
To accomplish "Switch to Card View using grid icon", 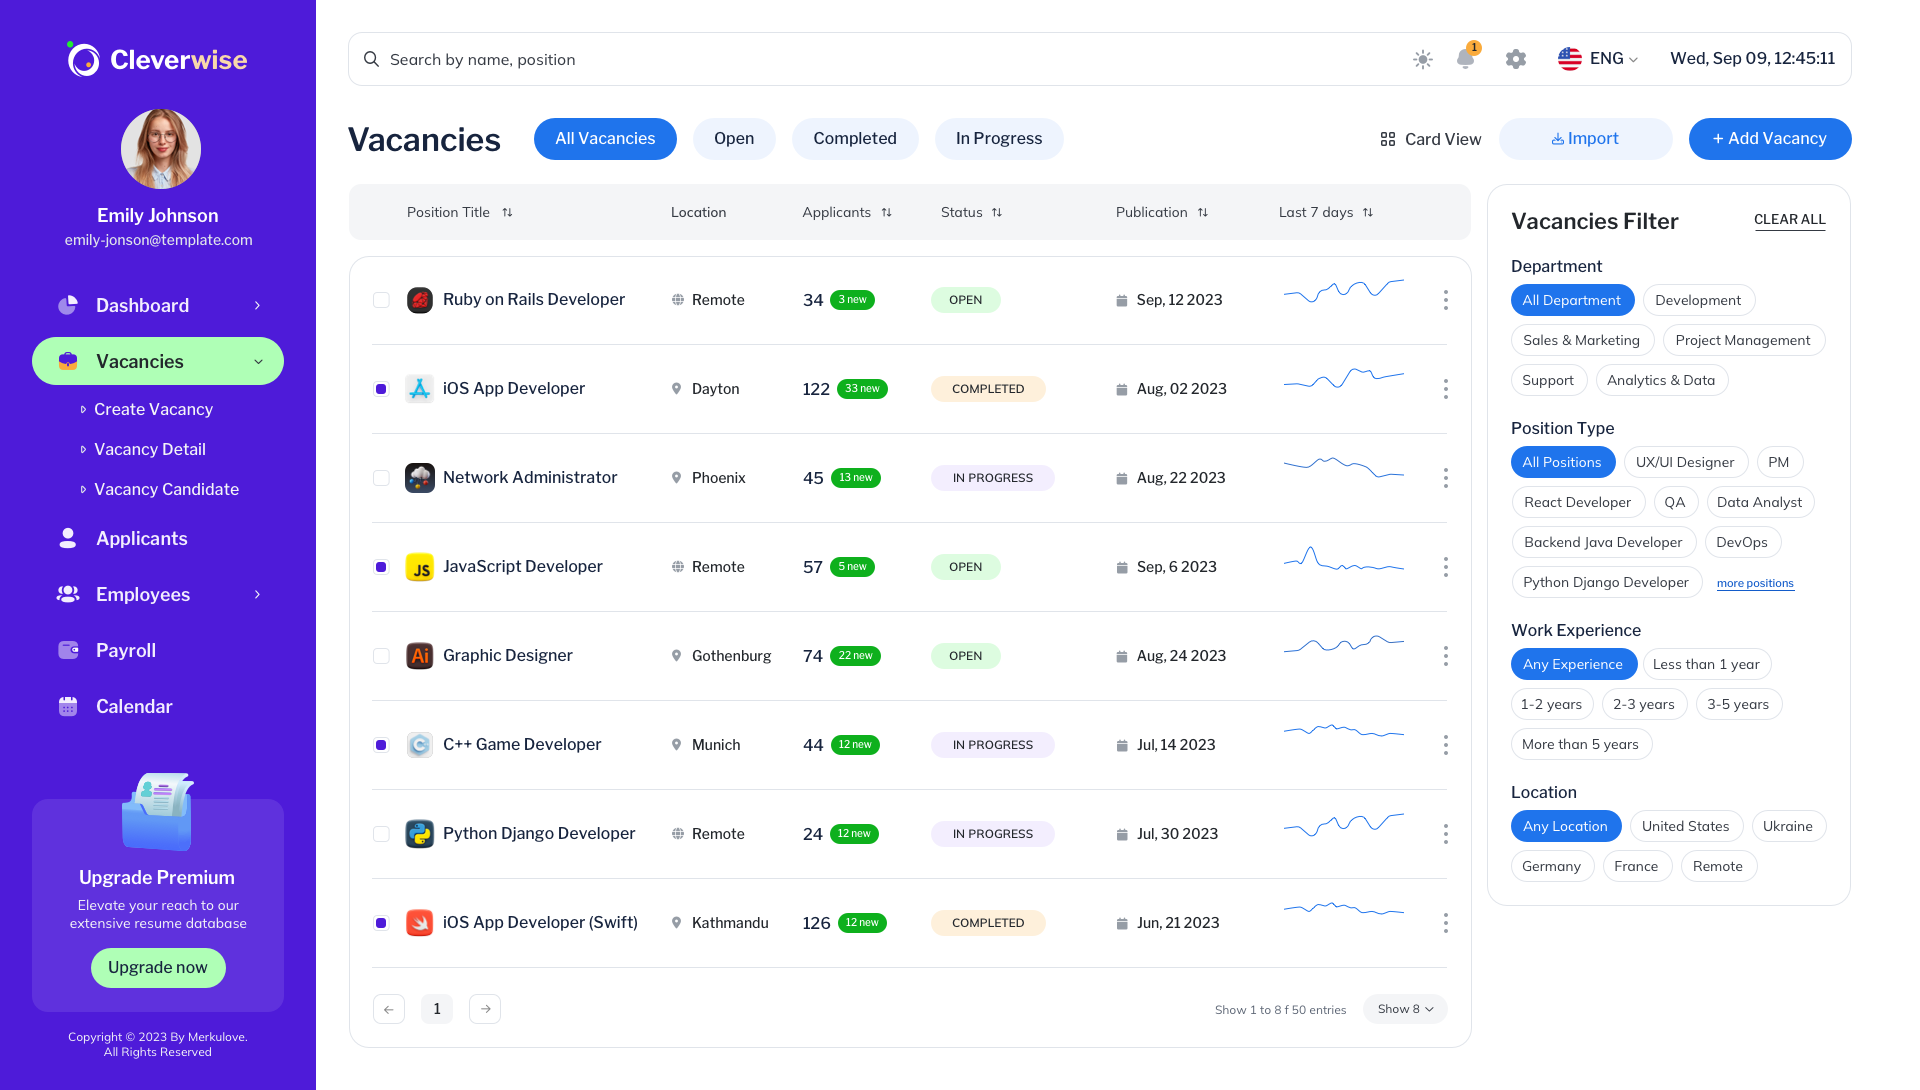I will pos(1387,139).
